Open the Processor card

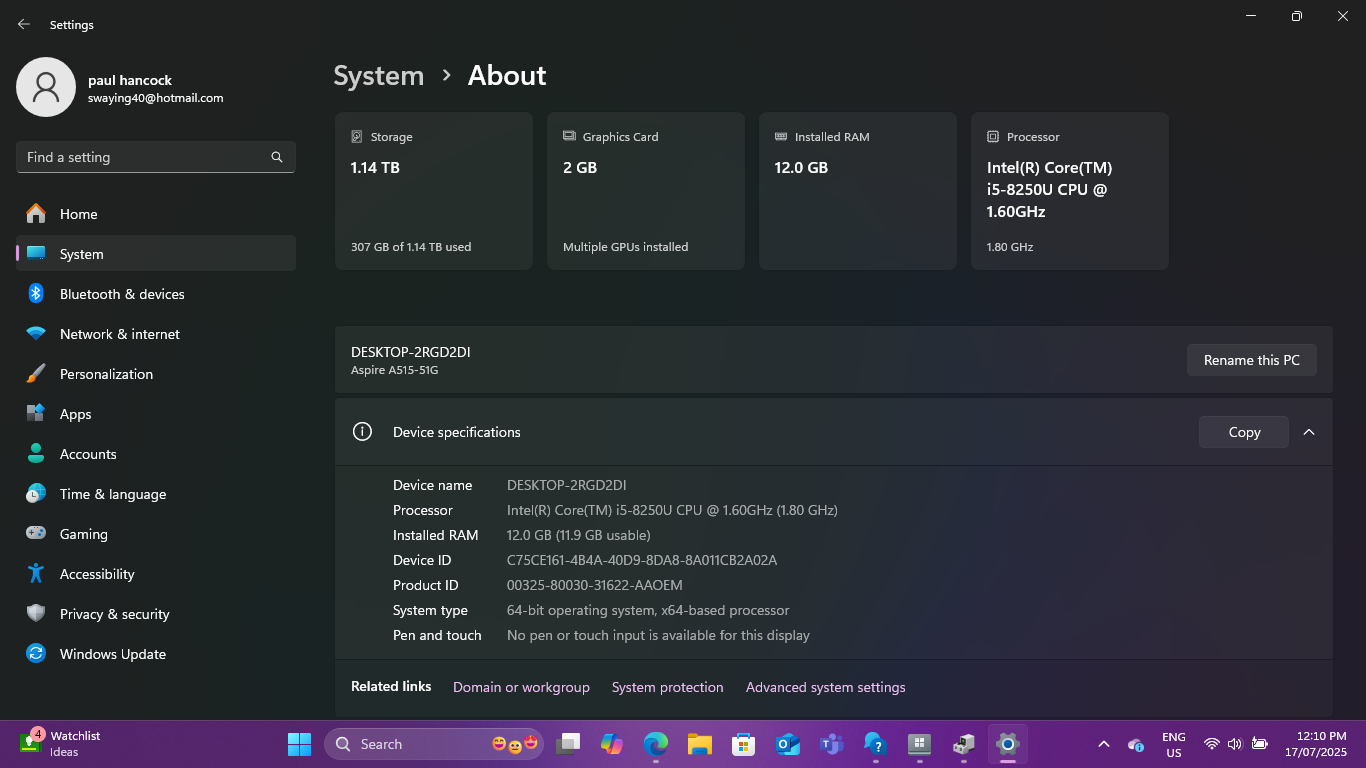[x=1070, y=191]
